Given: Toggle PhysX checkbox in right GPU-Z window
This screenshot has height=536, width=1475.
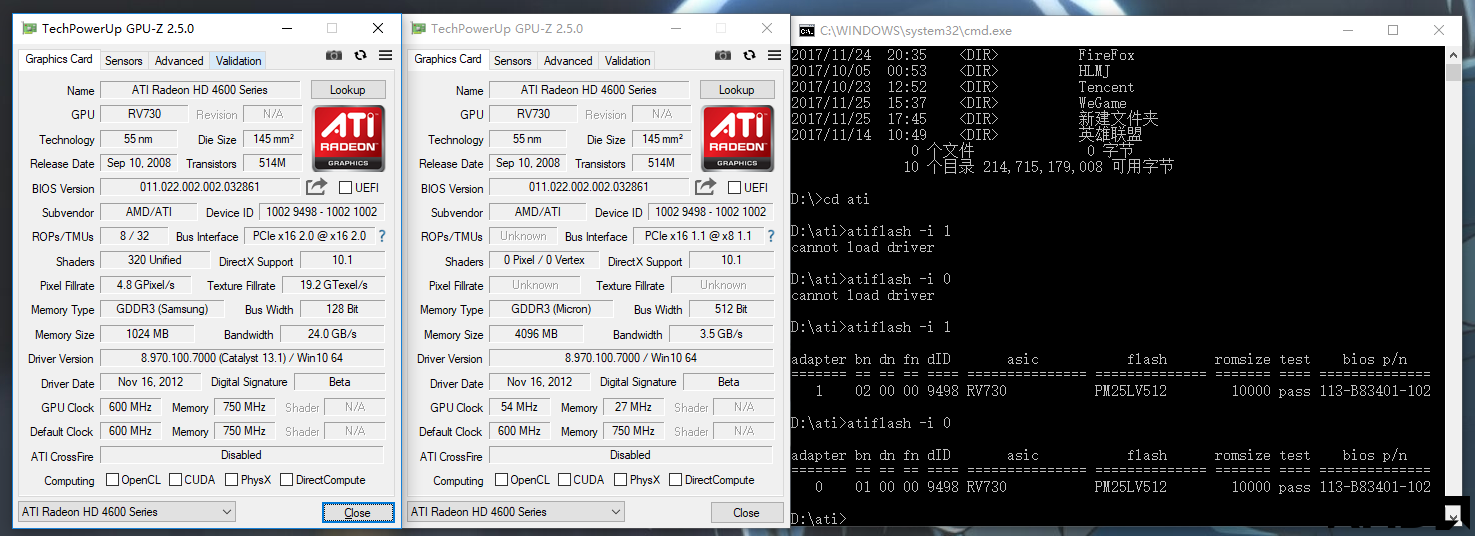Looking at the screenshot, I should [620, 480].
